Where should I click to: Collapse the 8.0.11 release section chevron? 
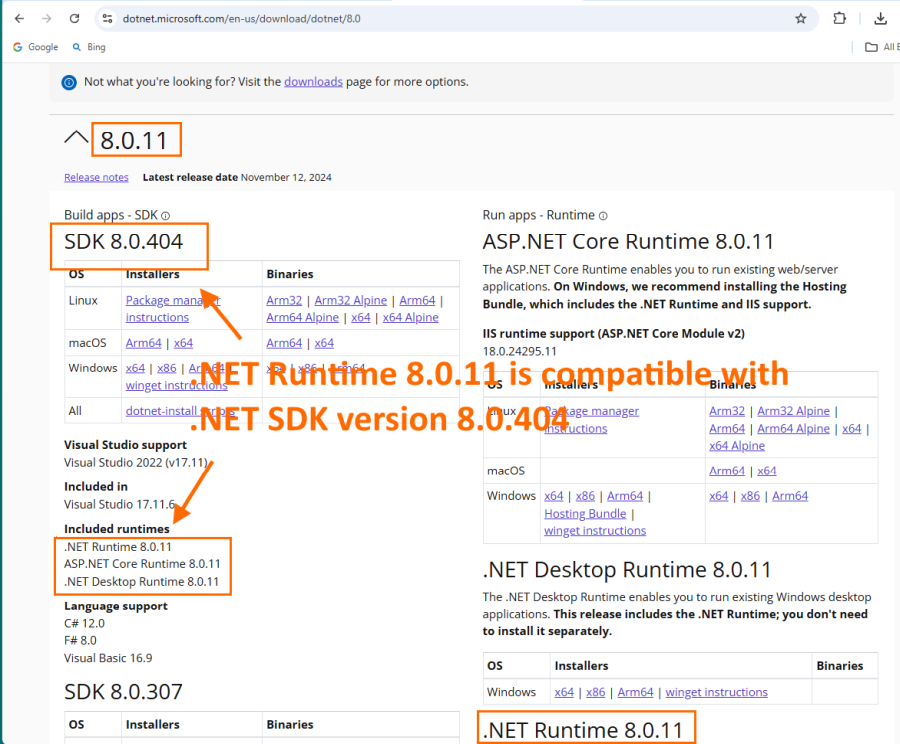76,139
